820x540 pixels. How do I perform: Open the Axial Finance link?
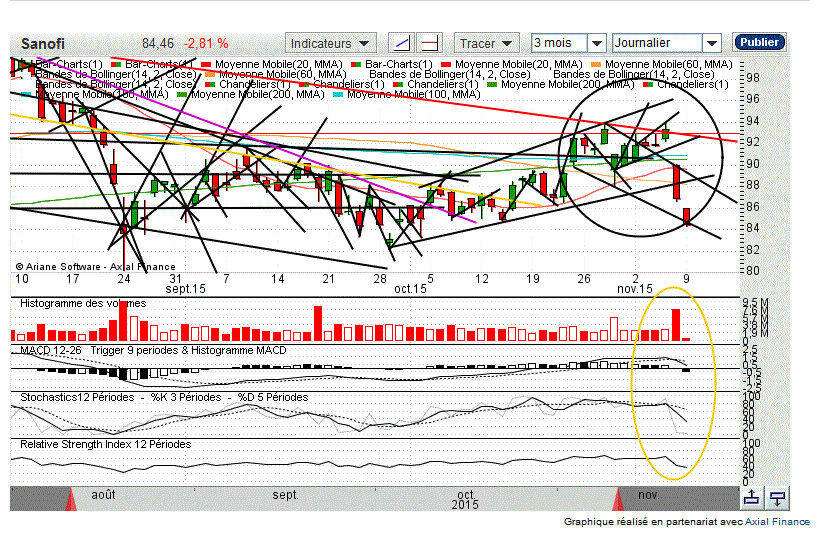pyautogui.click(x=777, y=521)
